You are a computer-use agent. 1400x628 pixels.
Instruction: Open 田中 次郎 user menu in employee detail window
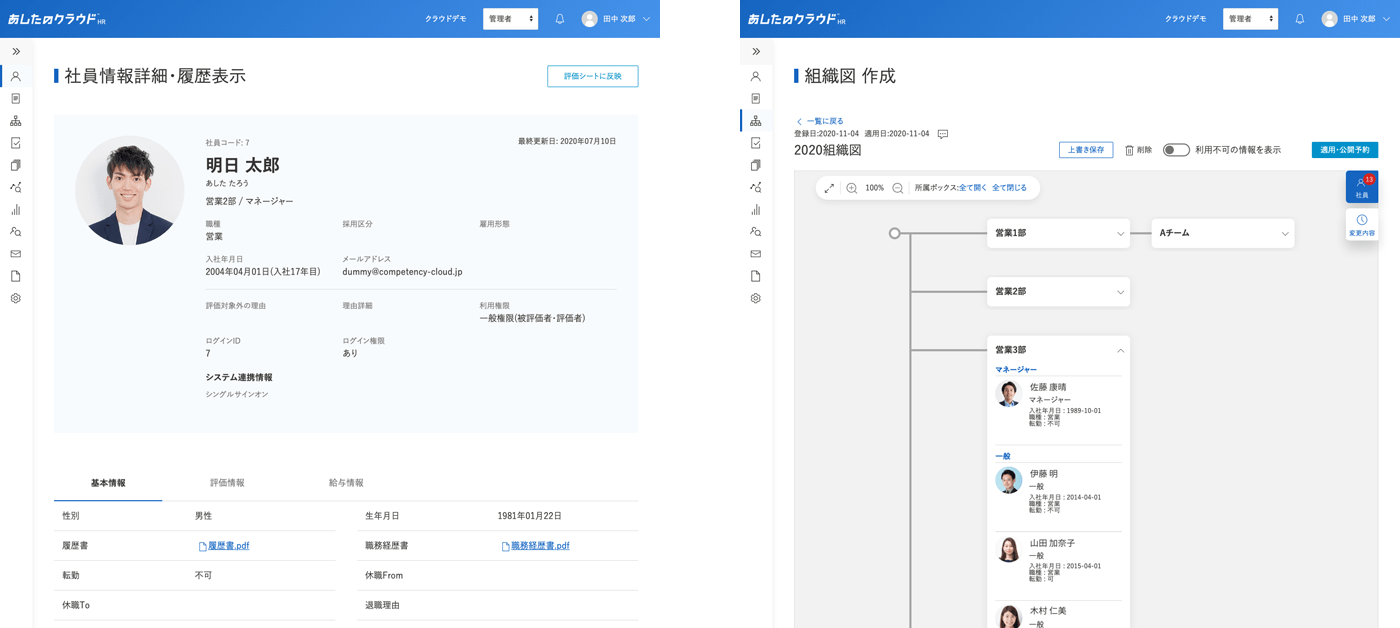click(x=616, y=19)
